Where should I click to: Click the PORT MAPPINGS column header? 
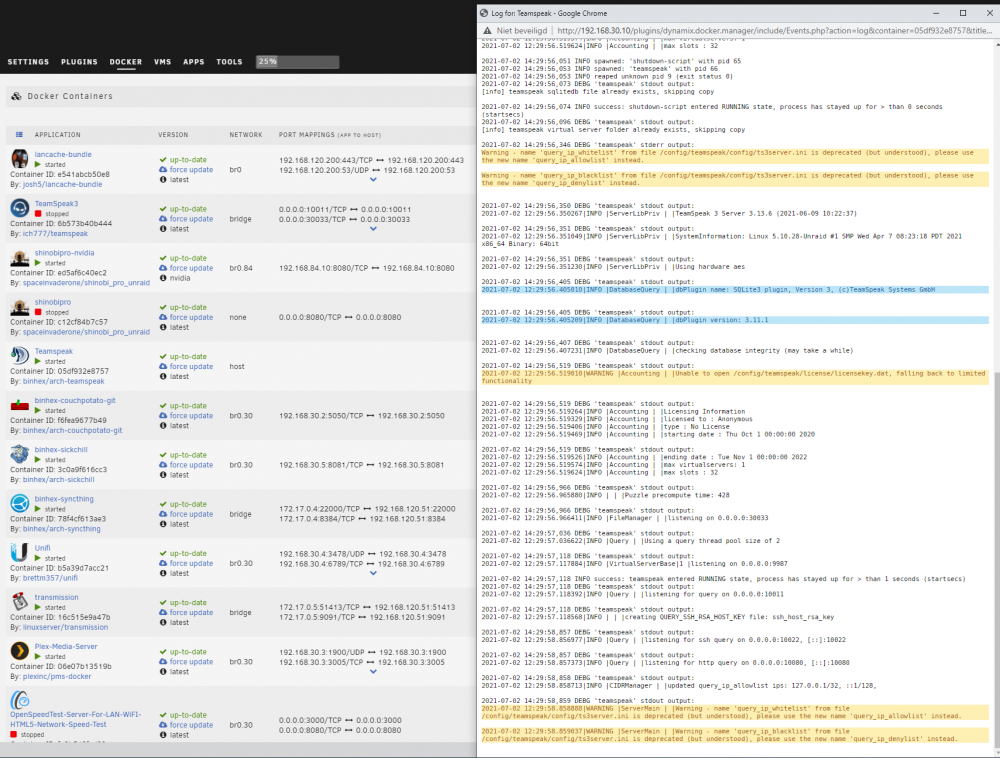tap(330, 135)
